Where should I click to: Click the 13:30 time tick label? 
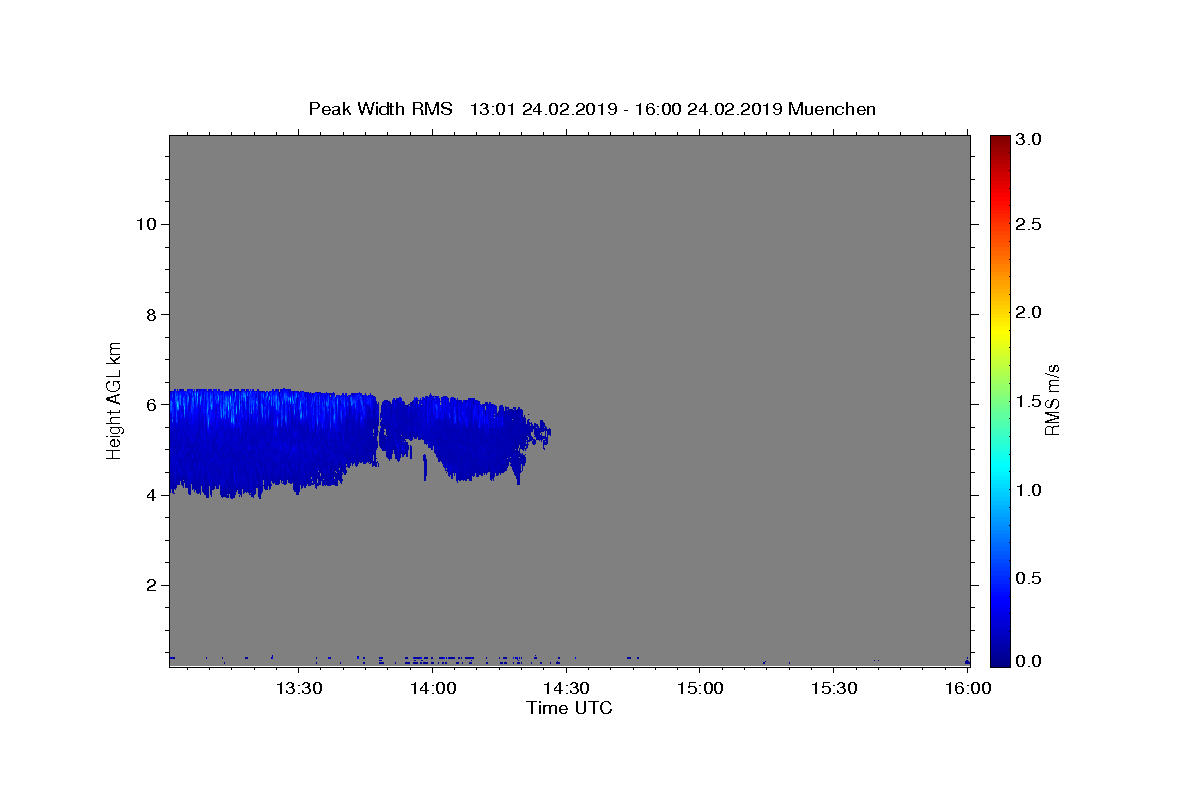(x=298, y=689)
